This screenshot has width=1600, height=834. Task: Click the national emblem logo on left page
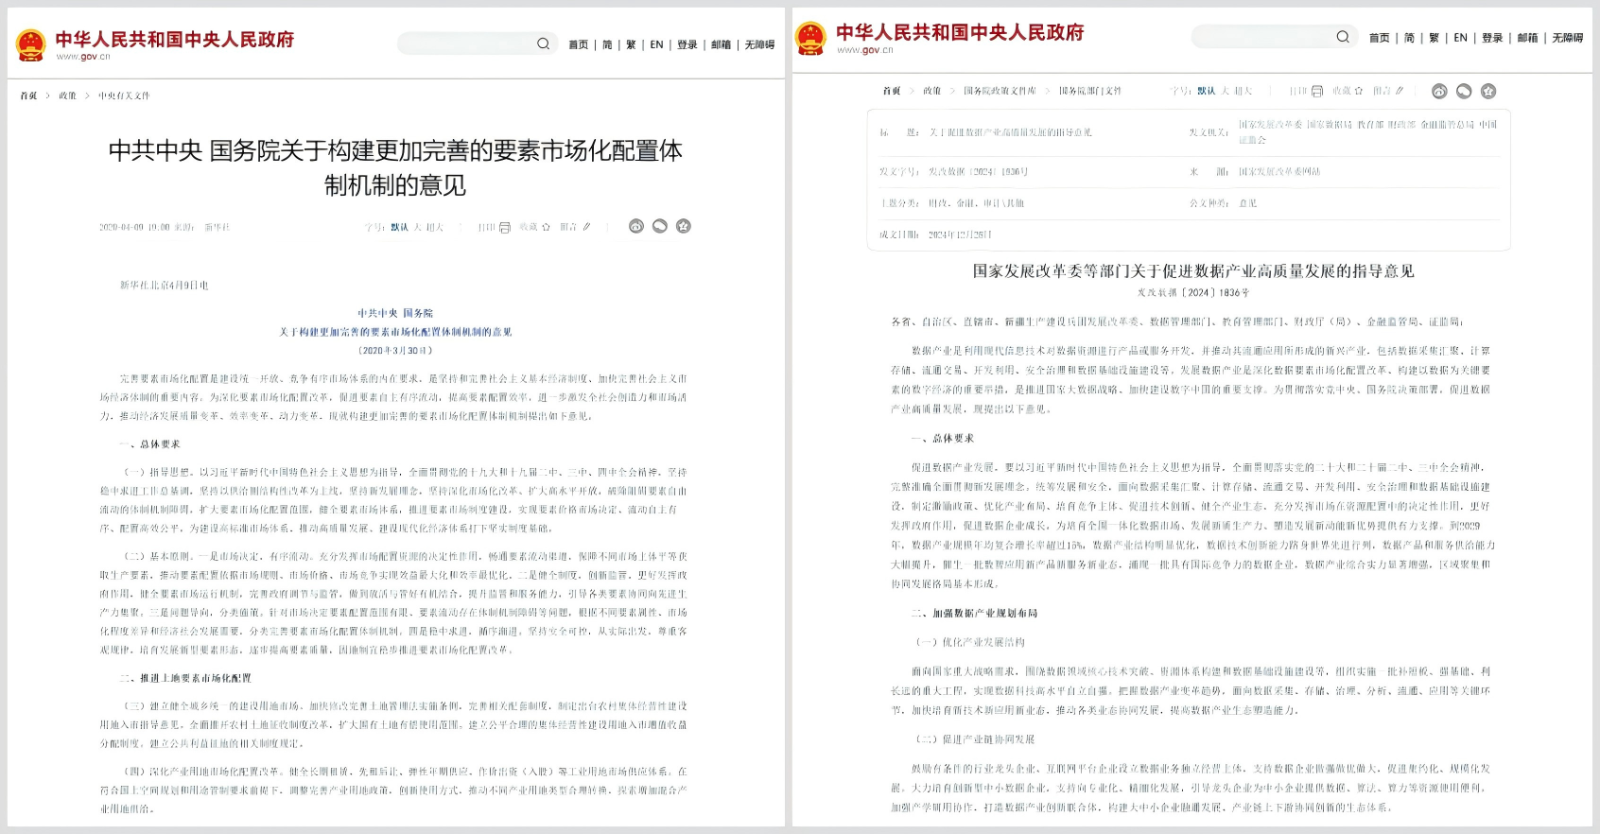click(x=31, y=45)
